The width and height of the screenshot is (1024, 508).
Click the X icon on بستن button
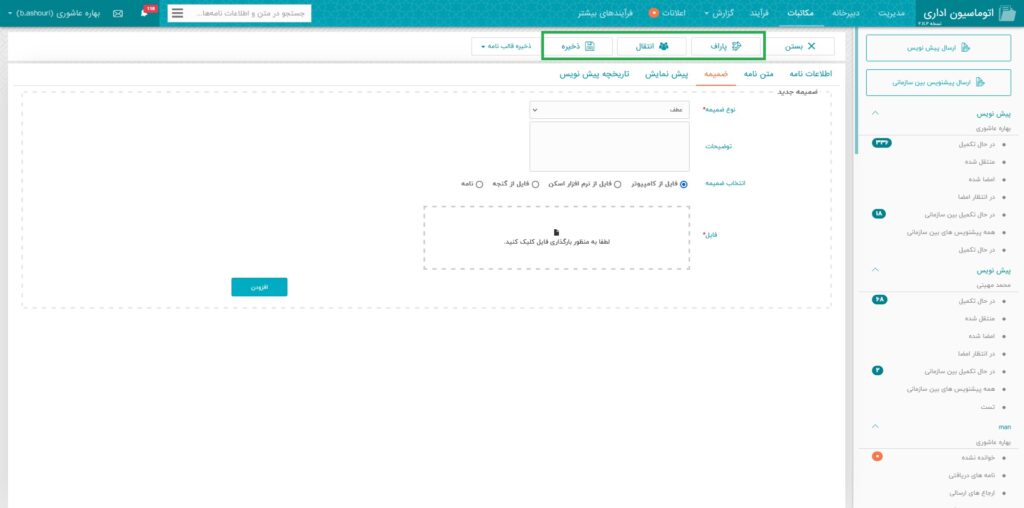click(811, 46)
